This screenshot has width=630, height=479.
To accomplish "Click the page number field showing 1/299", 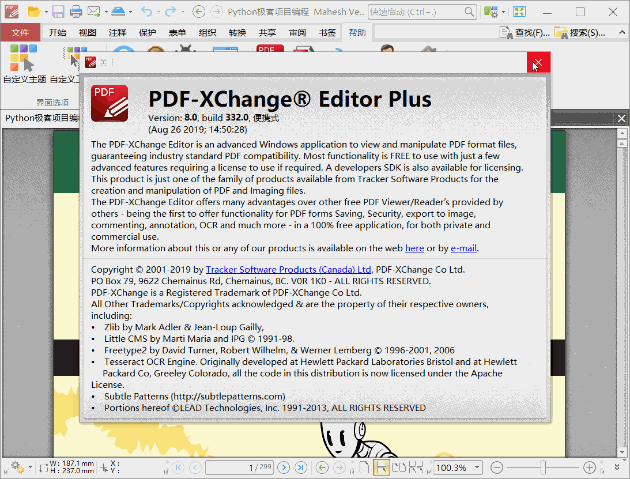I will point(239,467).
